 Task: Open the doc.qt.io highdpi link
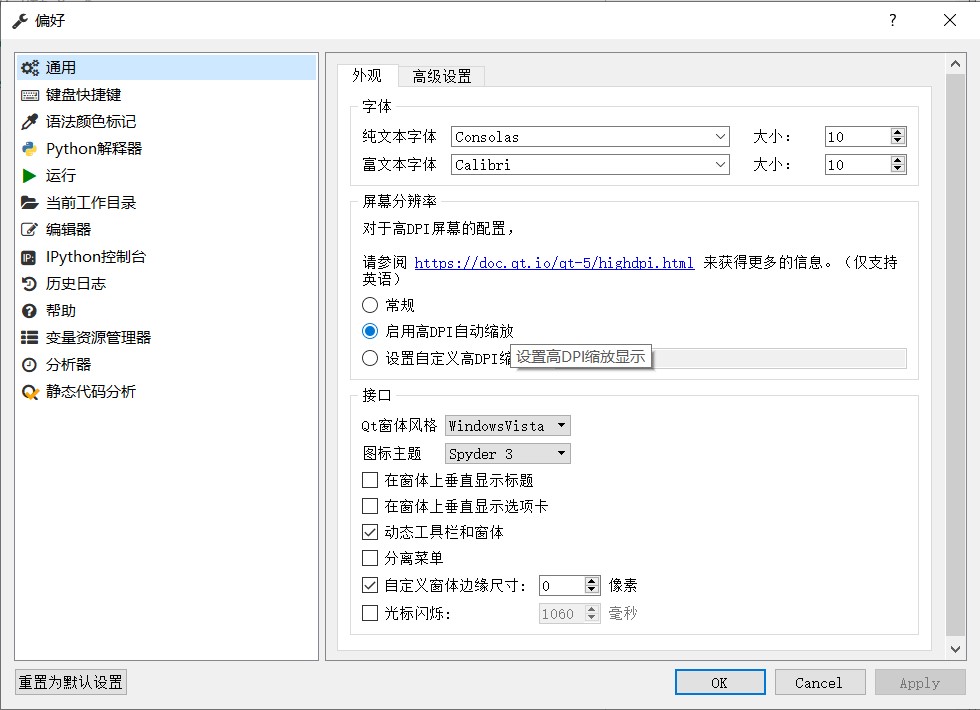554,262
